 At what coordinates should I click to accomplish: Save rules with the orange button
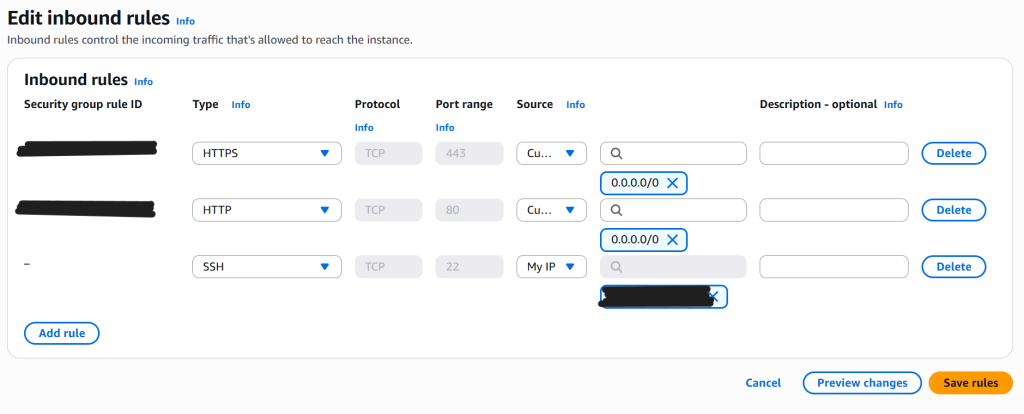click(970, 383)
